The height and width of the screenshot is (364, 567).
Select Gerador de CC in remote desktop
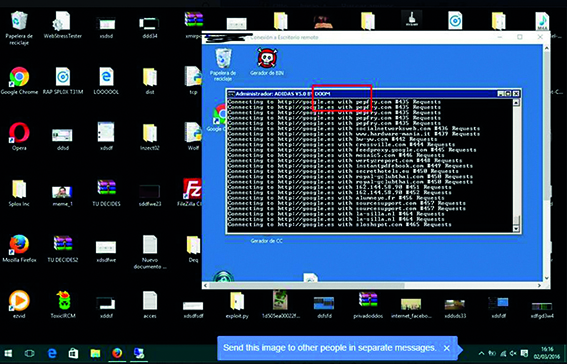[x=267, y=240]
